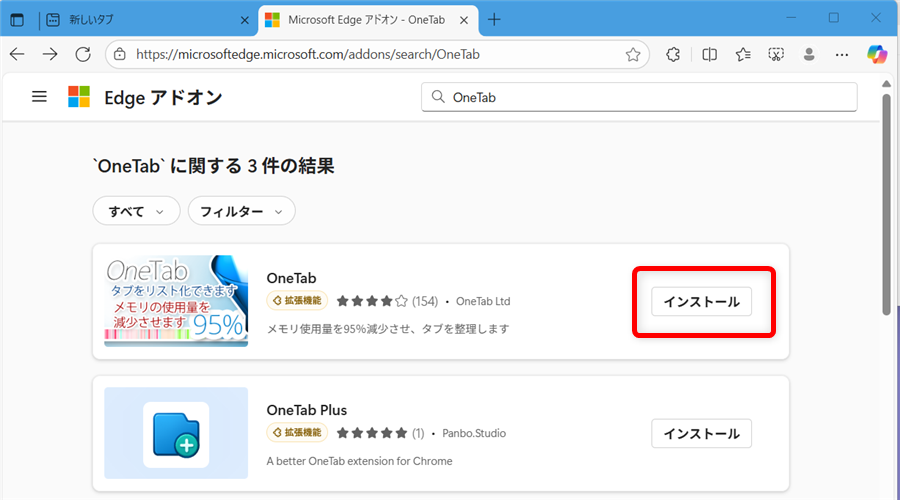Go forward with the arrow button

point(50,55)
